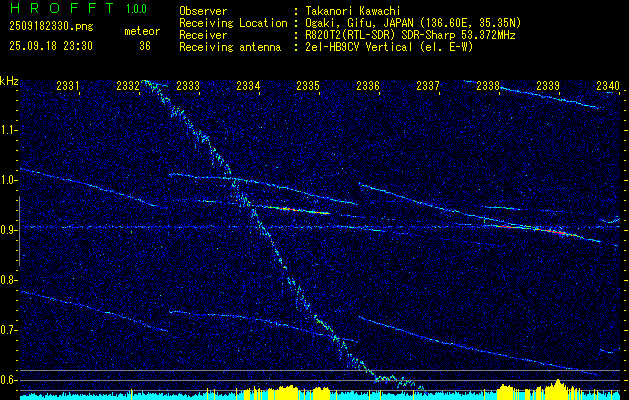
Task: Click the file name 2509182330.png
Action: click(x=51, y=27)
